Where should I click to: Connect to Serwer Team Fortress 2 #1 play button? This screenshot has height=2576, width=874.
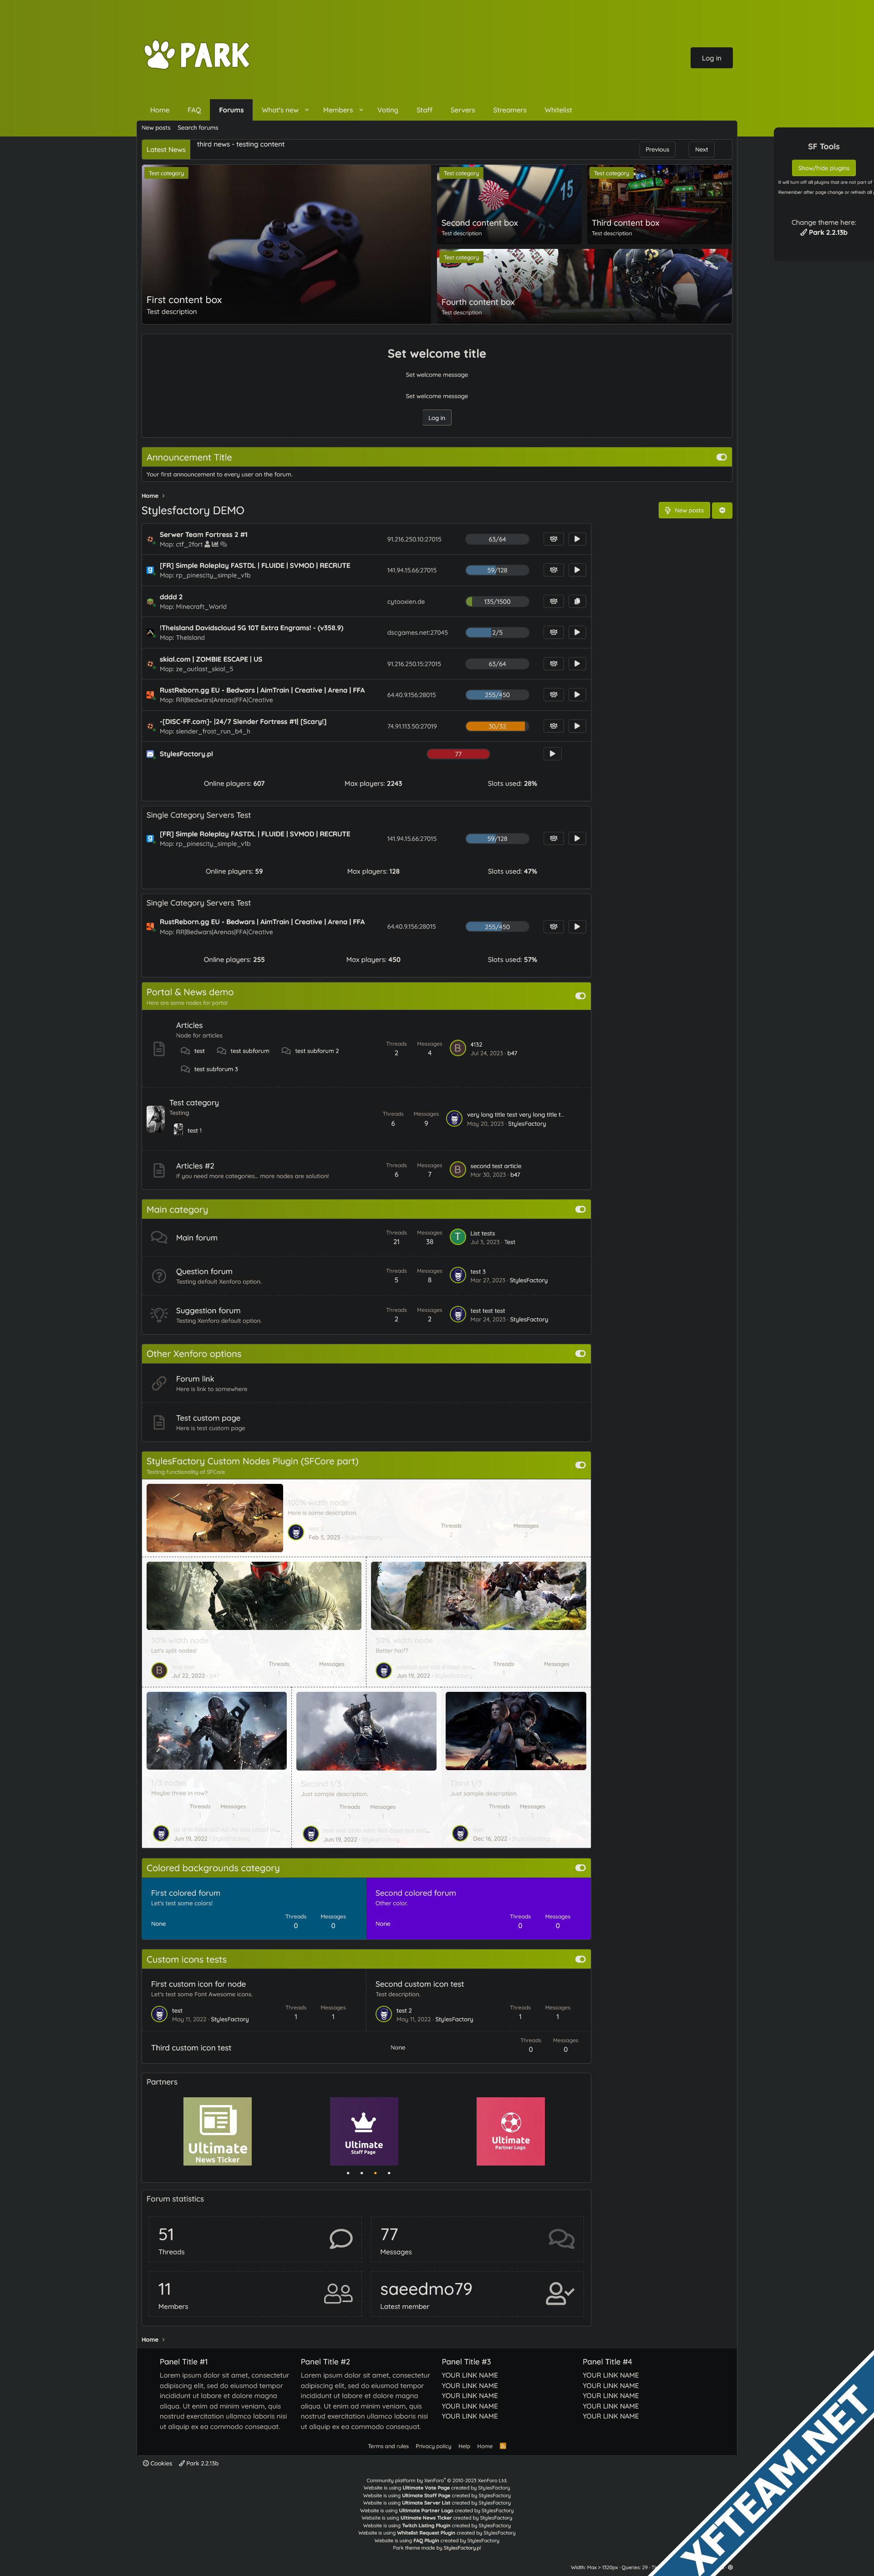(577, 539)
